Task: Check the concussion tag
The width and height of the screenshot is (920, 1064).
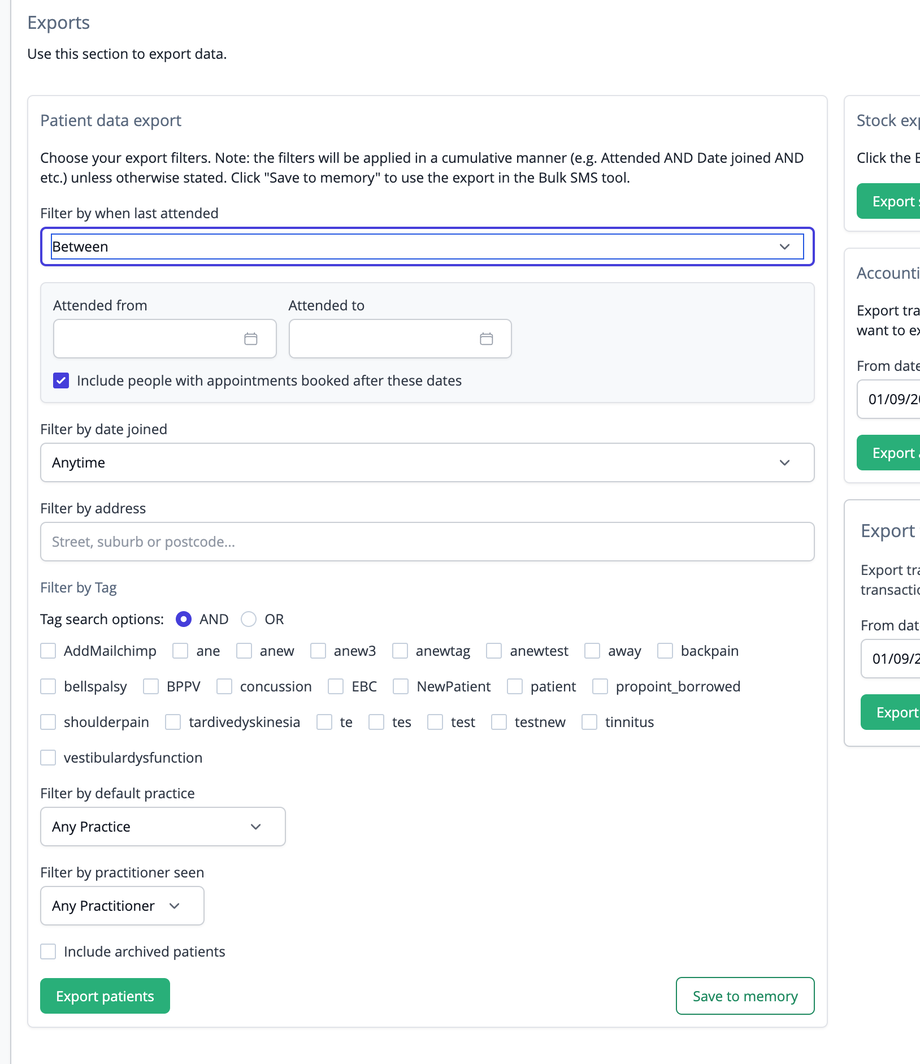Action: pyautogui.click(x=224, y=686)
